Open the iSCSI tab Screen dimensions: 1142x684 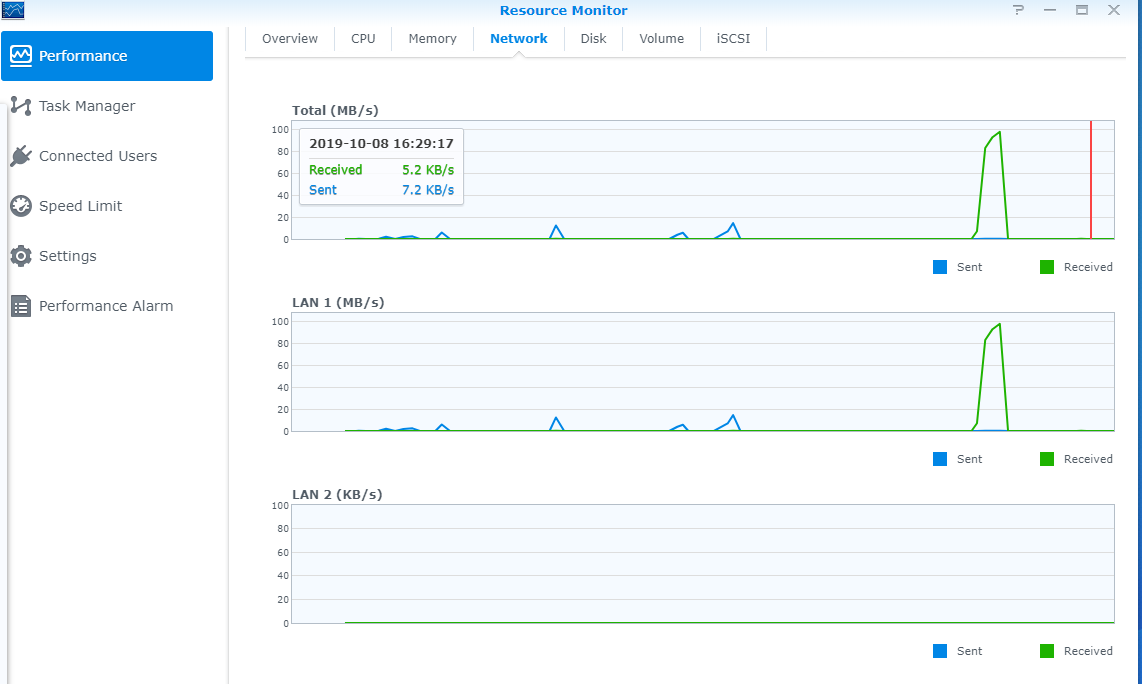pyautogui.click(x=733, y=38)
